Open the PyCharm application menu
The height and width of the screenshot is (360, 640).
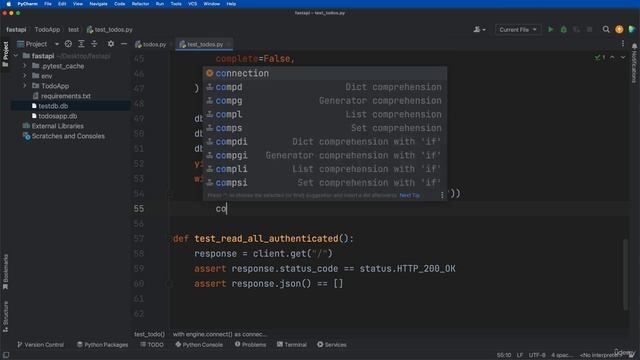click(x=27, y=4)
